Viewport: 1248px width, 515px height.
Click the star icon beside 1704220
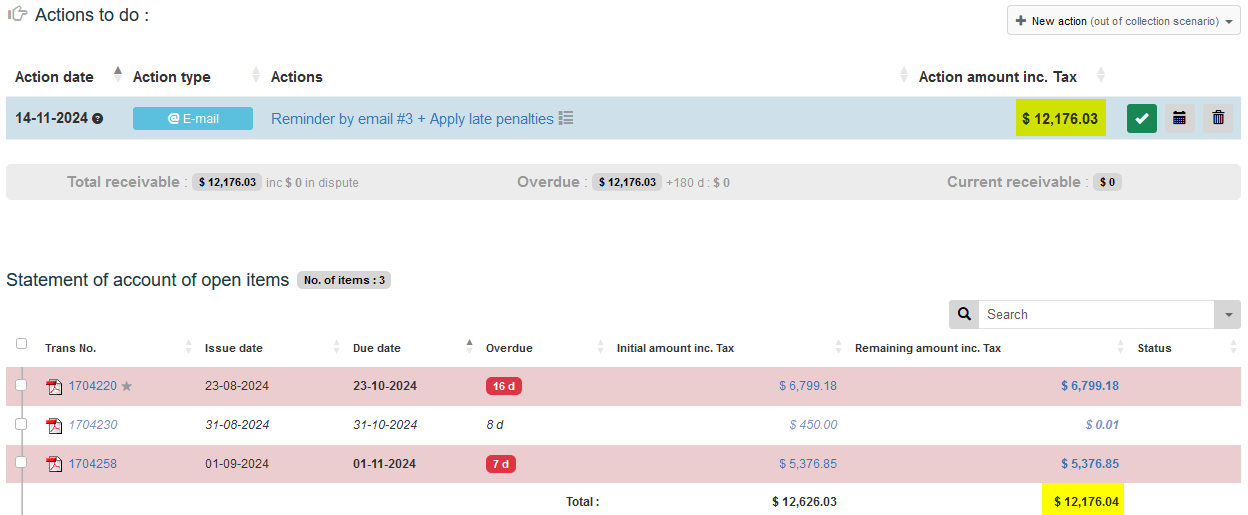127,386
